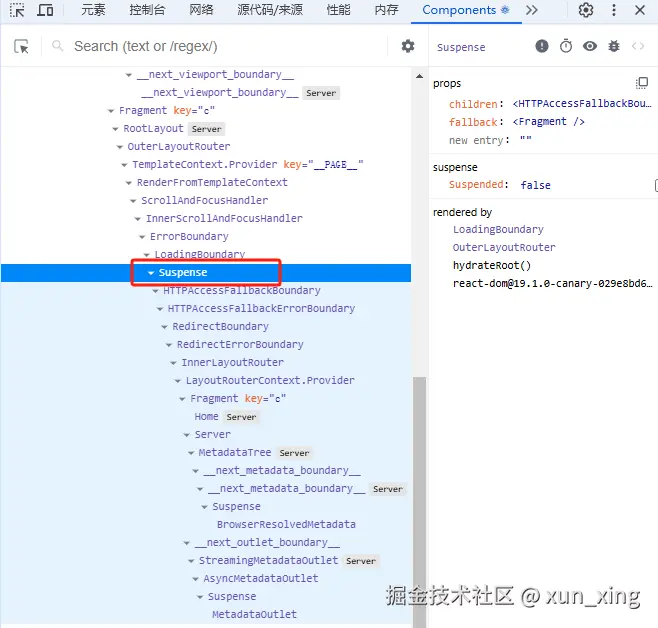This screenshot has height=628, width=658.
Task: Select Fragment key="c" above RootLayout
Action: pos(167,111)
